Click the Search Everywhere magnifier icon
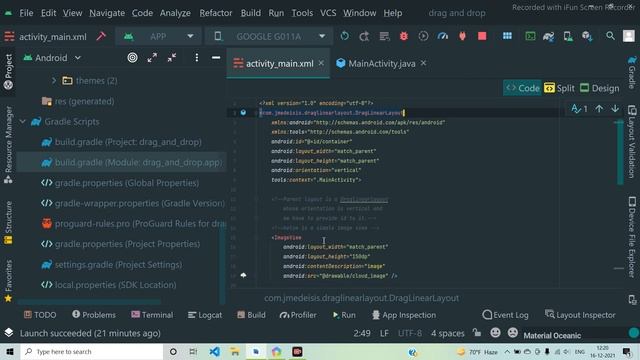Screen dimensions: 640x360 pos(610,36)
